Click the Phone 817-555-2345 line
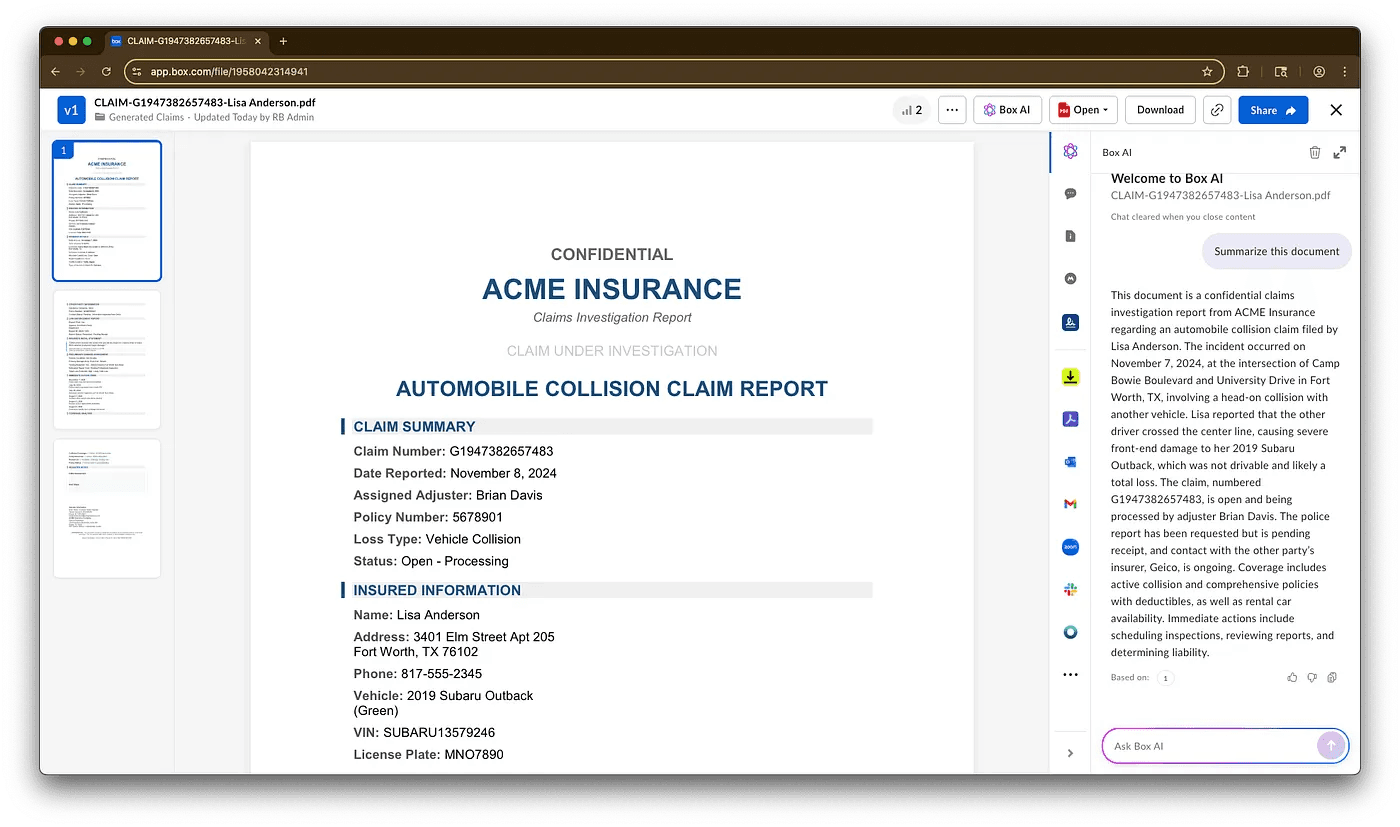 pos(417,674)
